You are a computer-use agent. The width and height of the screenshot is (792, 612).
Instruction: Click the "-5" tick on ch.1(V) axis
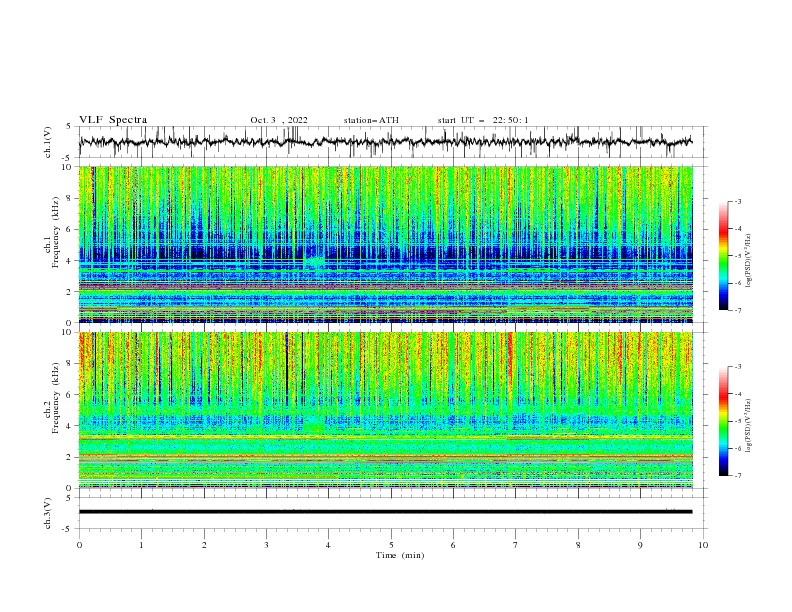(68, 158)
